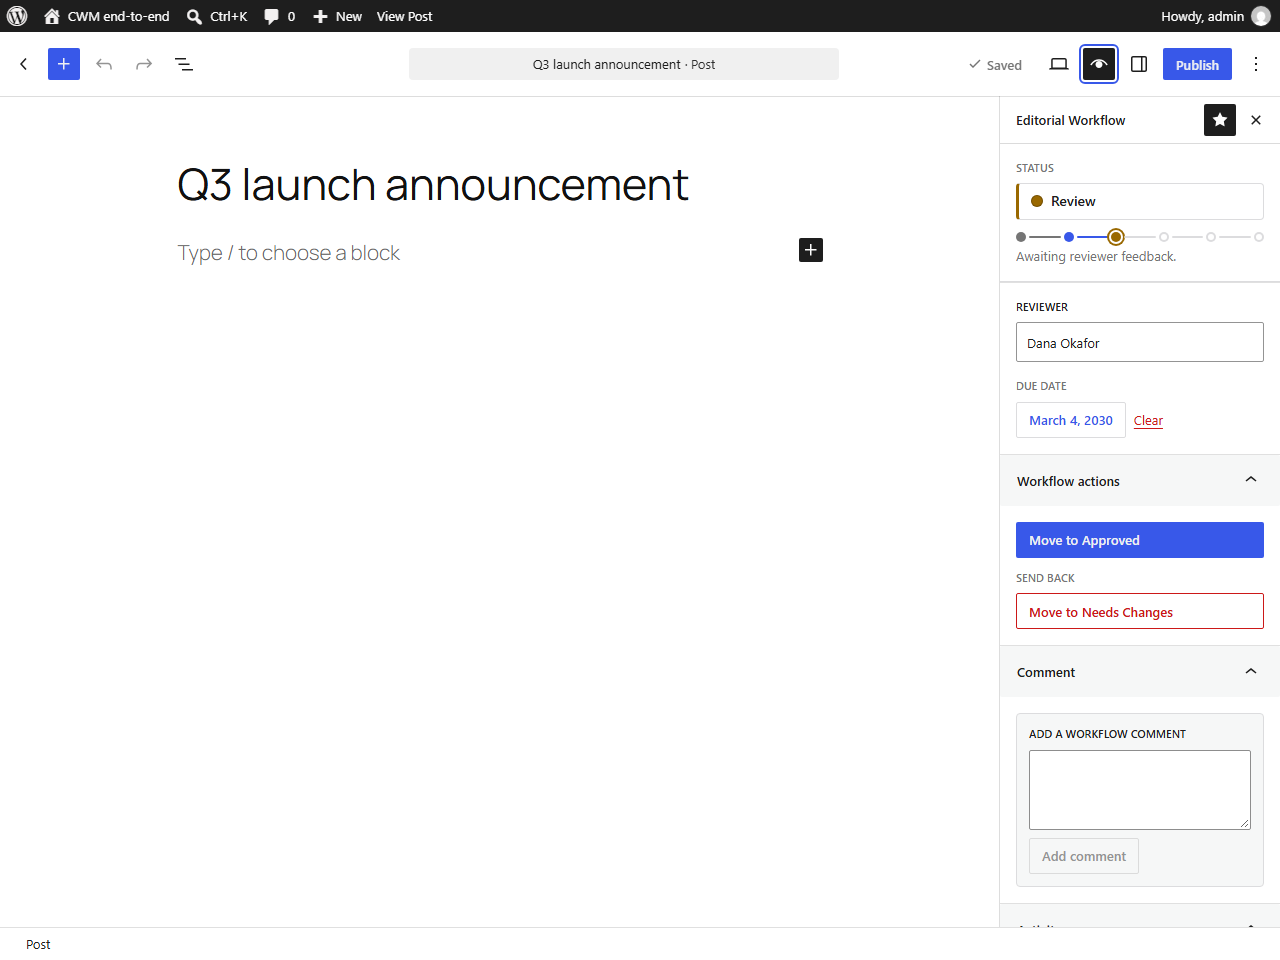
Task: Click the blue second step dot in progress
Action: coord(1069,237)
